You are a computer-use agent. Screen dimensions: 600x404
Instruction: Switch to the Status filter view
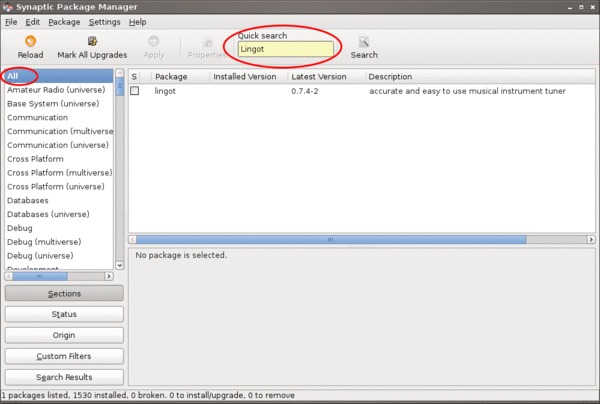pyautogui.click(x=64, y=314)
